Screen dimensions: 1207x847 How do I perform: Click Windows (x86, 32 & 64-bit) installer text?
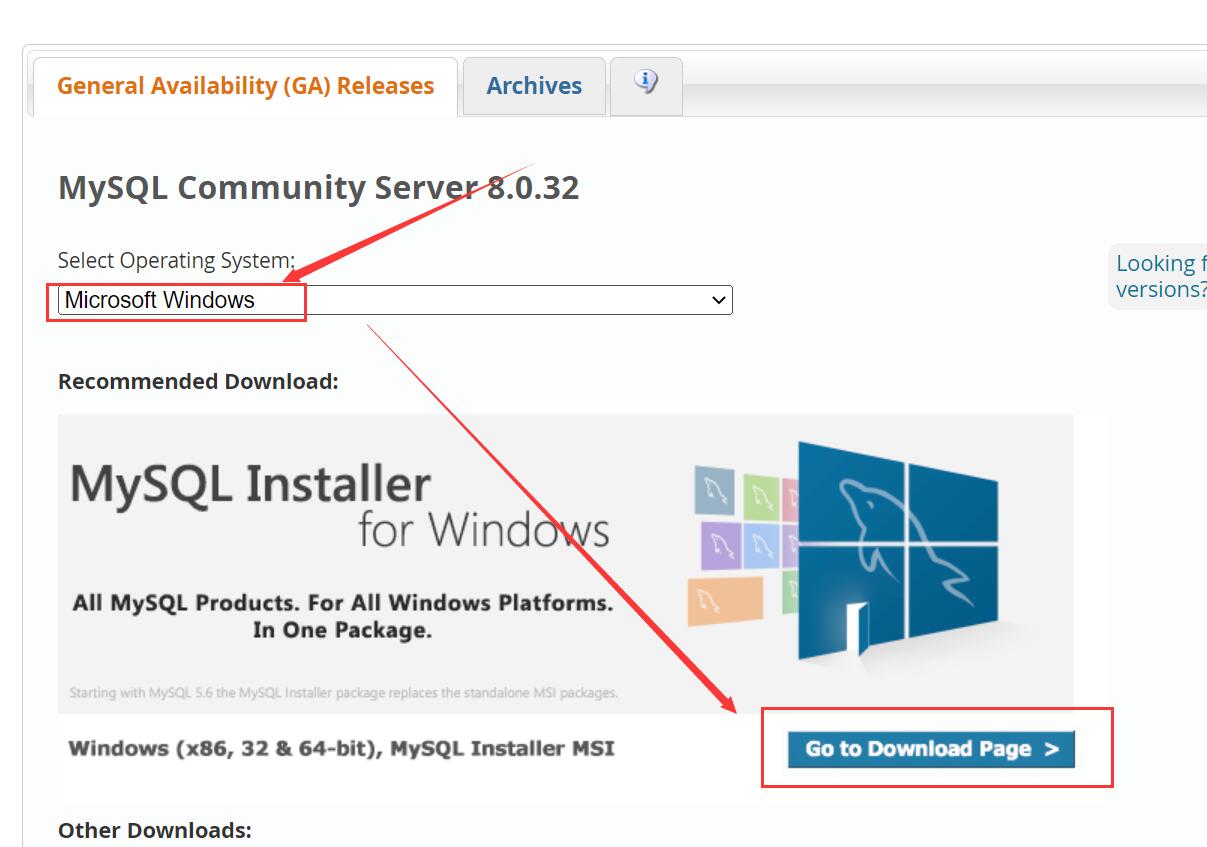[341, 748]
